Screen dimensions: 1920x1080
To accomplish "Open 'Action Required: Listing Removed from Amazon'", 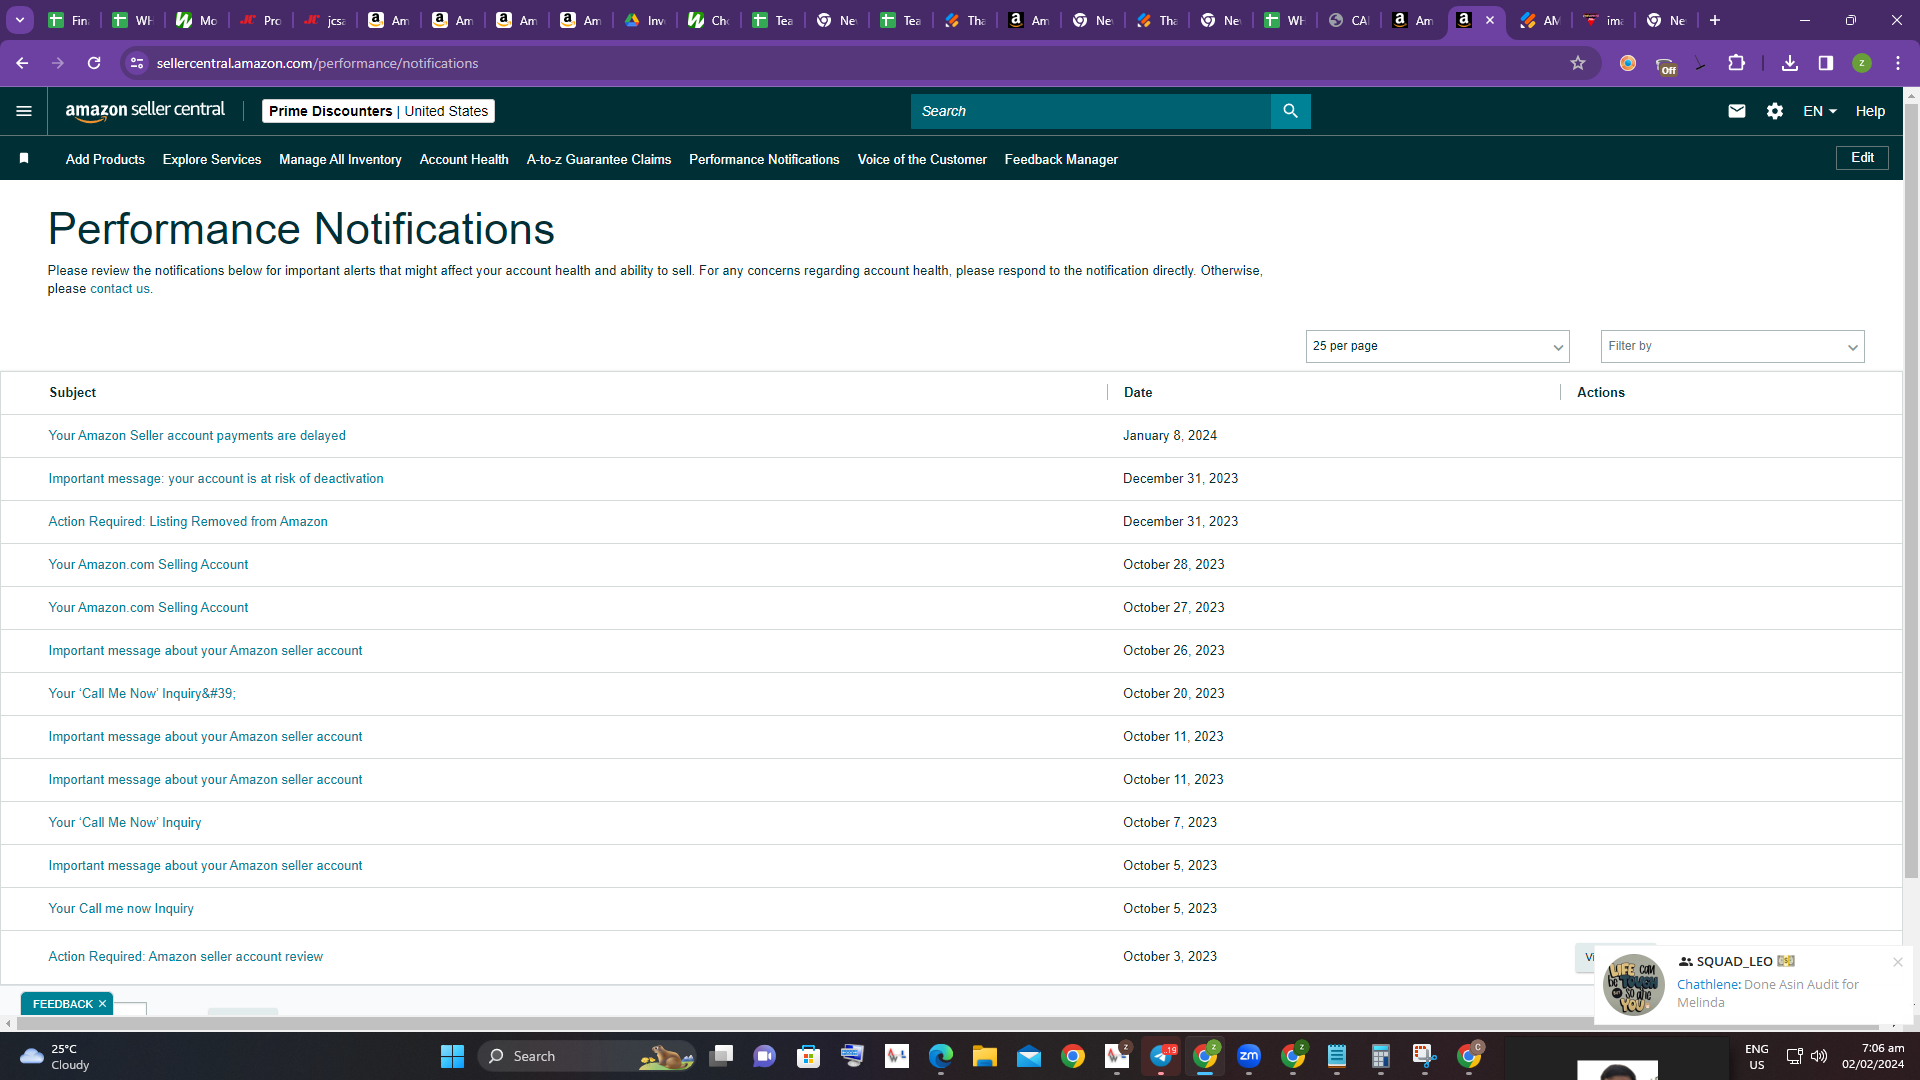I will coord(188,522).
